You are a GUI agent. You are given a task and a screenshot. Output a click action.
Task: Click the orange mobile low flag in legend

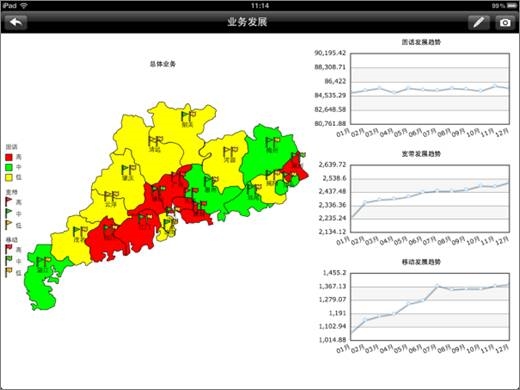click(9, 272)
